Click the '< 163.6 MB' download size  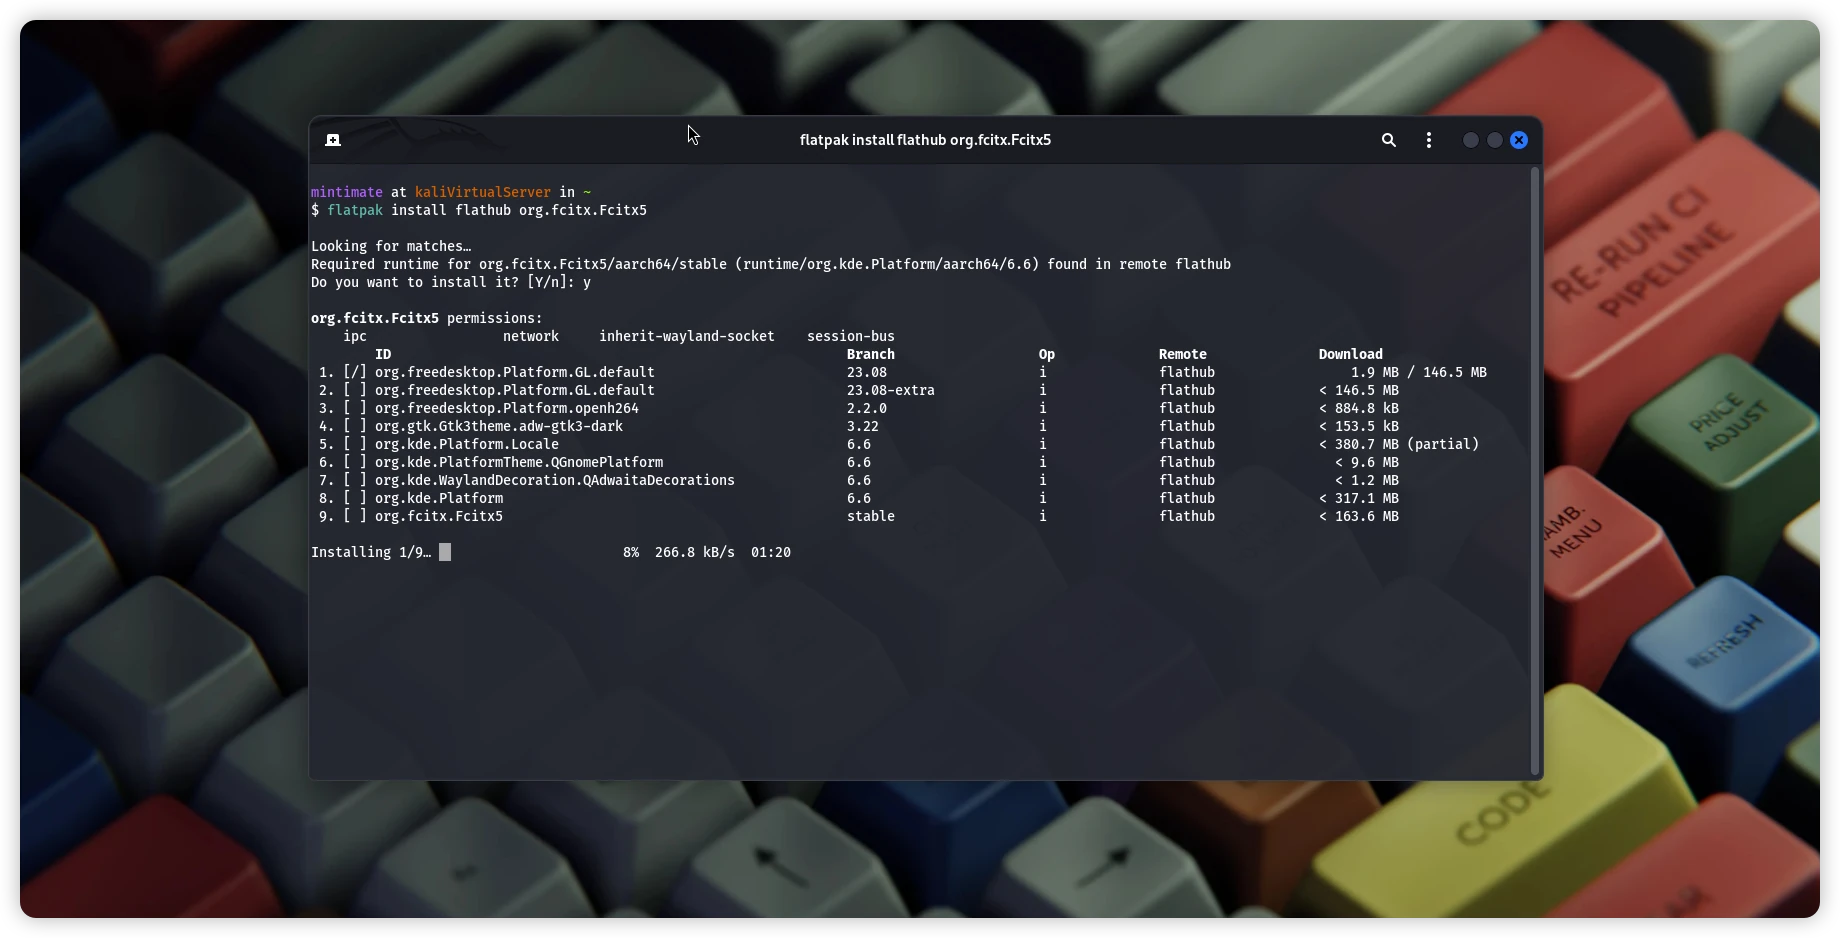(x=1359, y=516)
